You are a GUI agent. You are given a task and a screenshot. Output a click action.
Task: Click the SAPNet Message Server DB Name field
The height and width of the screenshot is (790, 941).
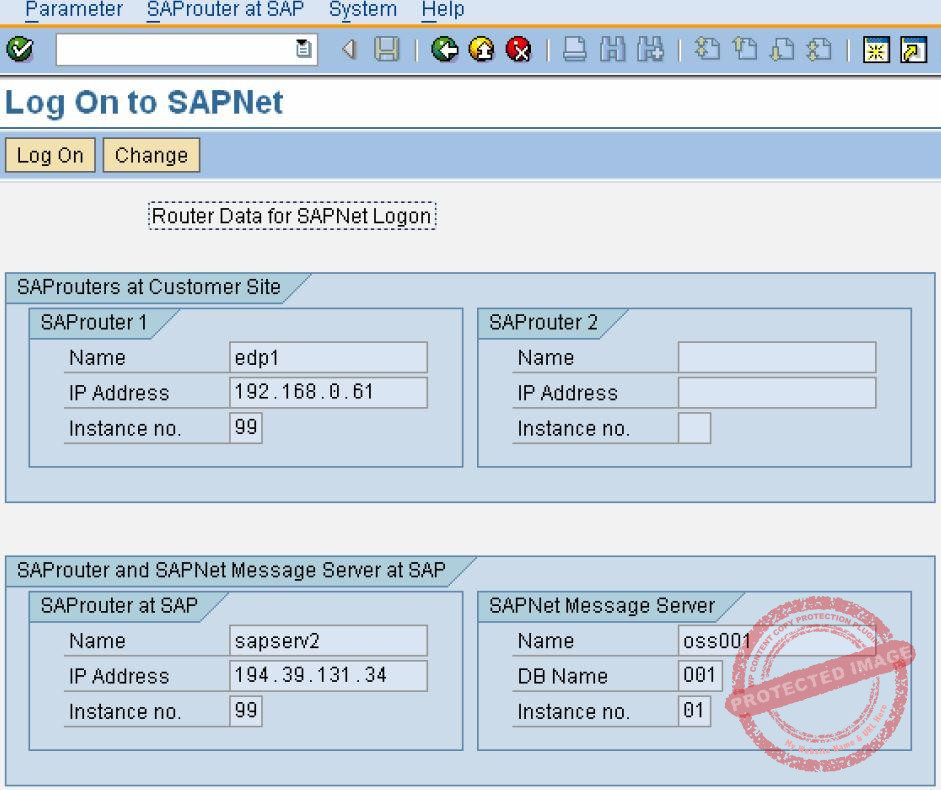(699, 676)
